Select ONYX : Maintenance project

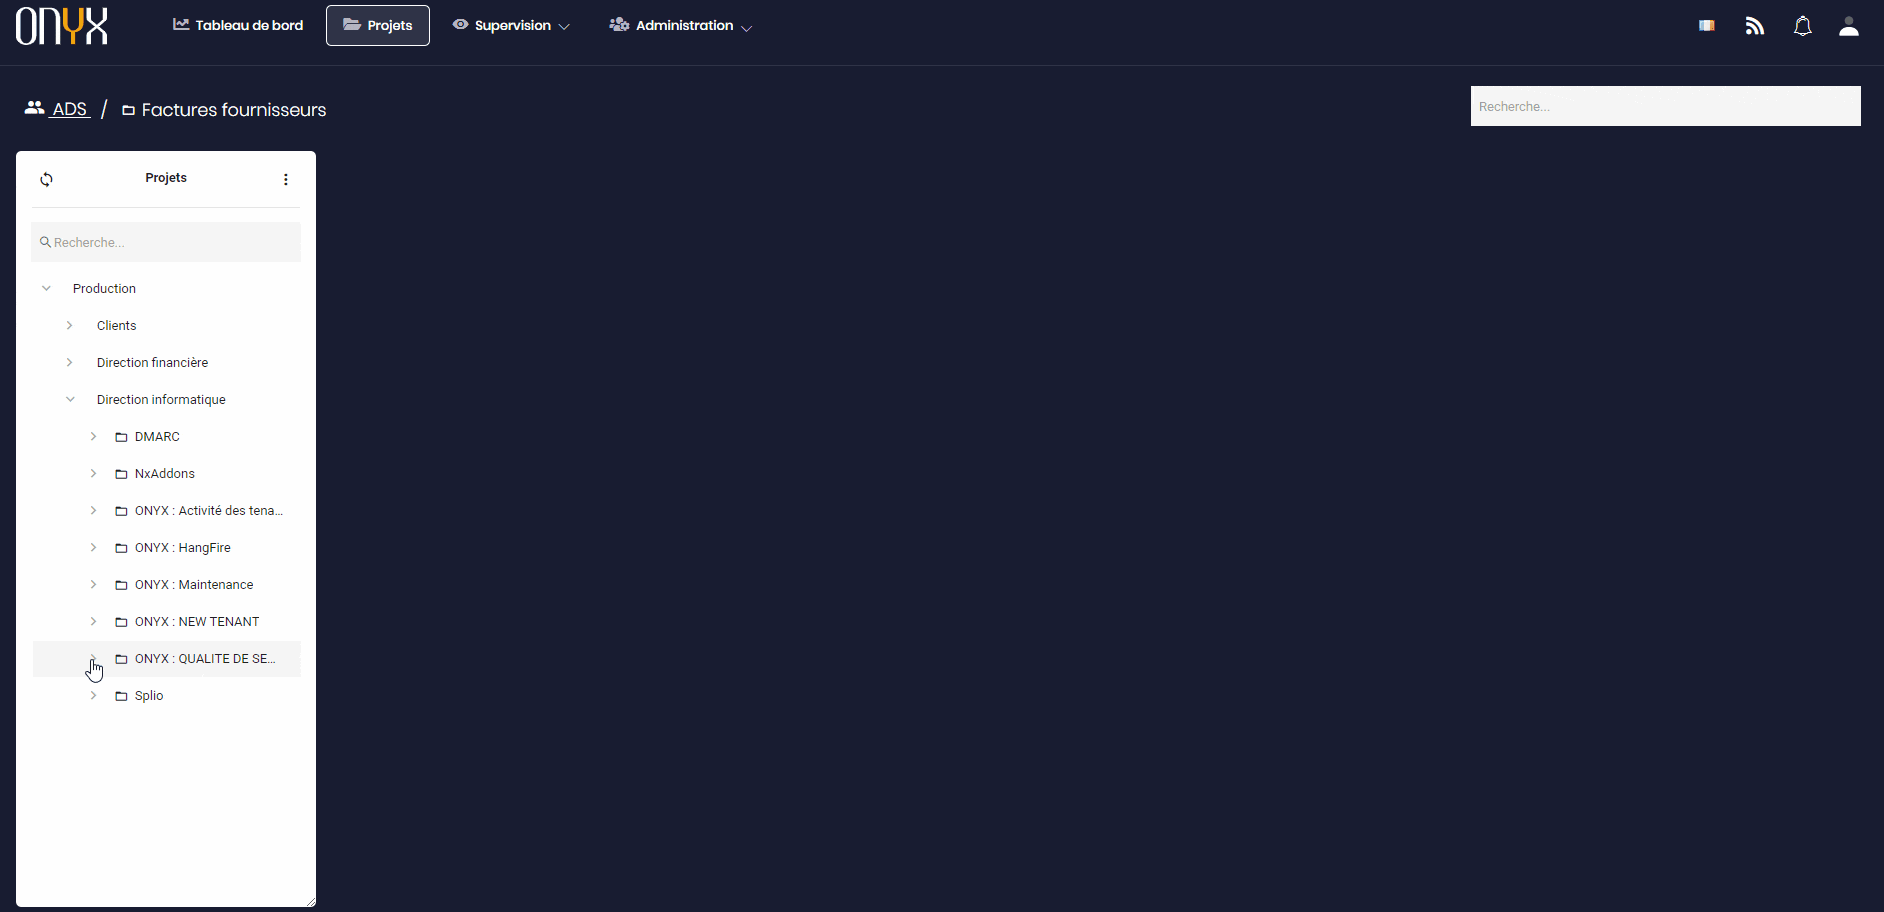[194, 584]
